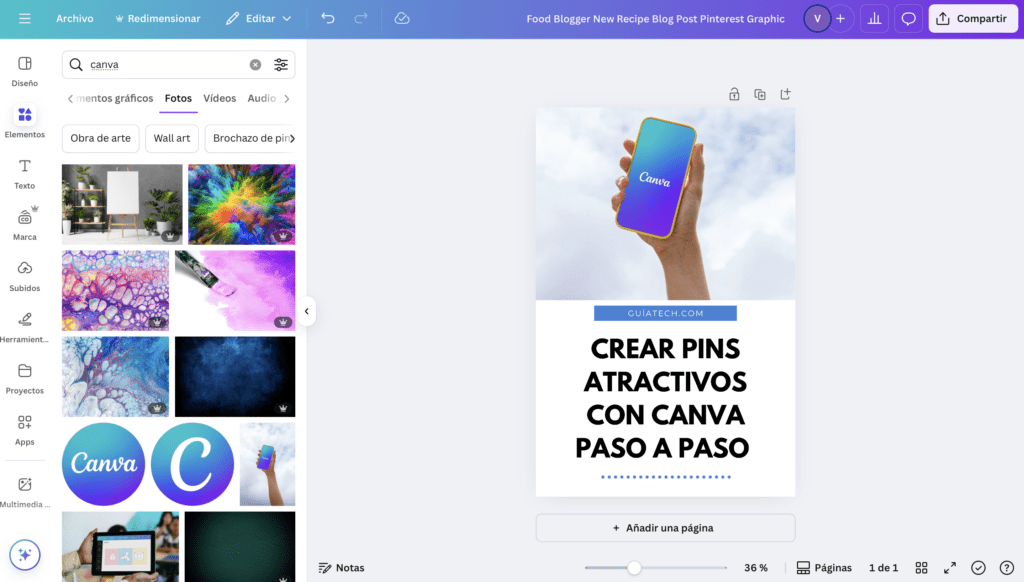Select the round C logo image
Screen dimensions: 1024x582
pos(192,464)
